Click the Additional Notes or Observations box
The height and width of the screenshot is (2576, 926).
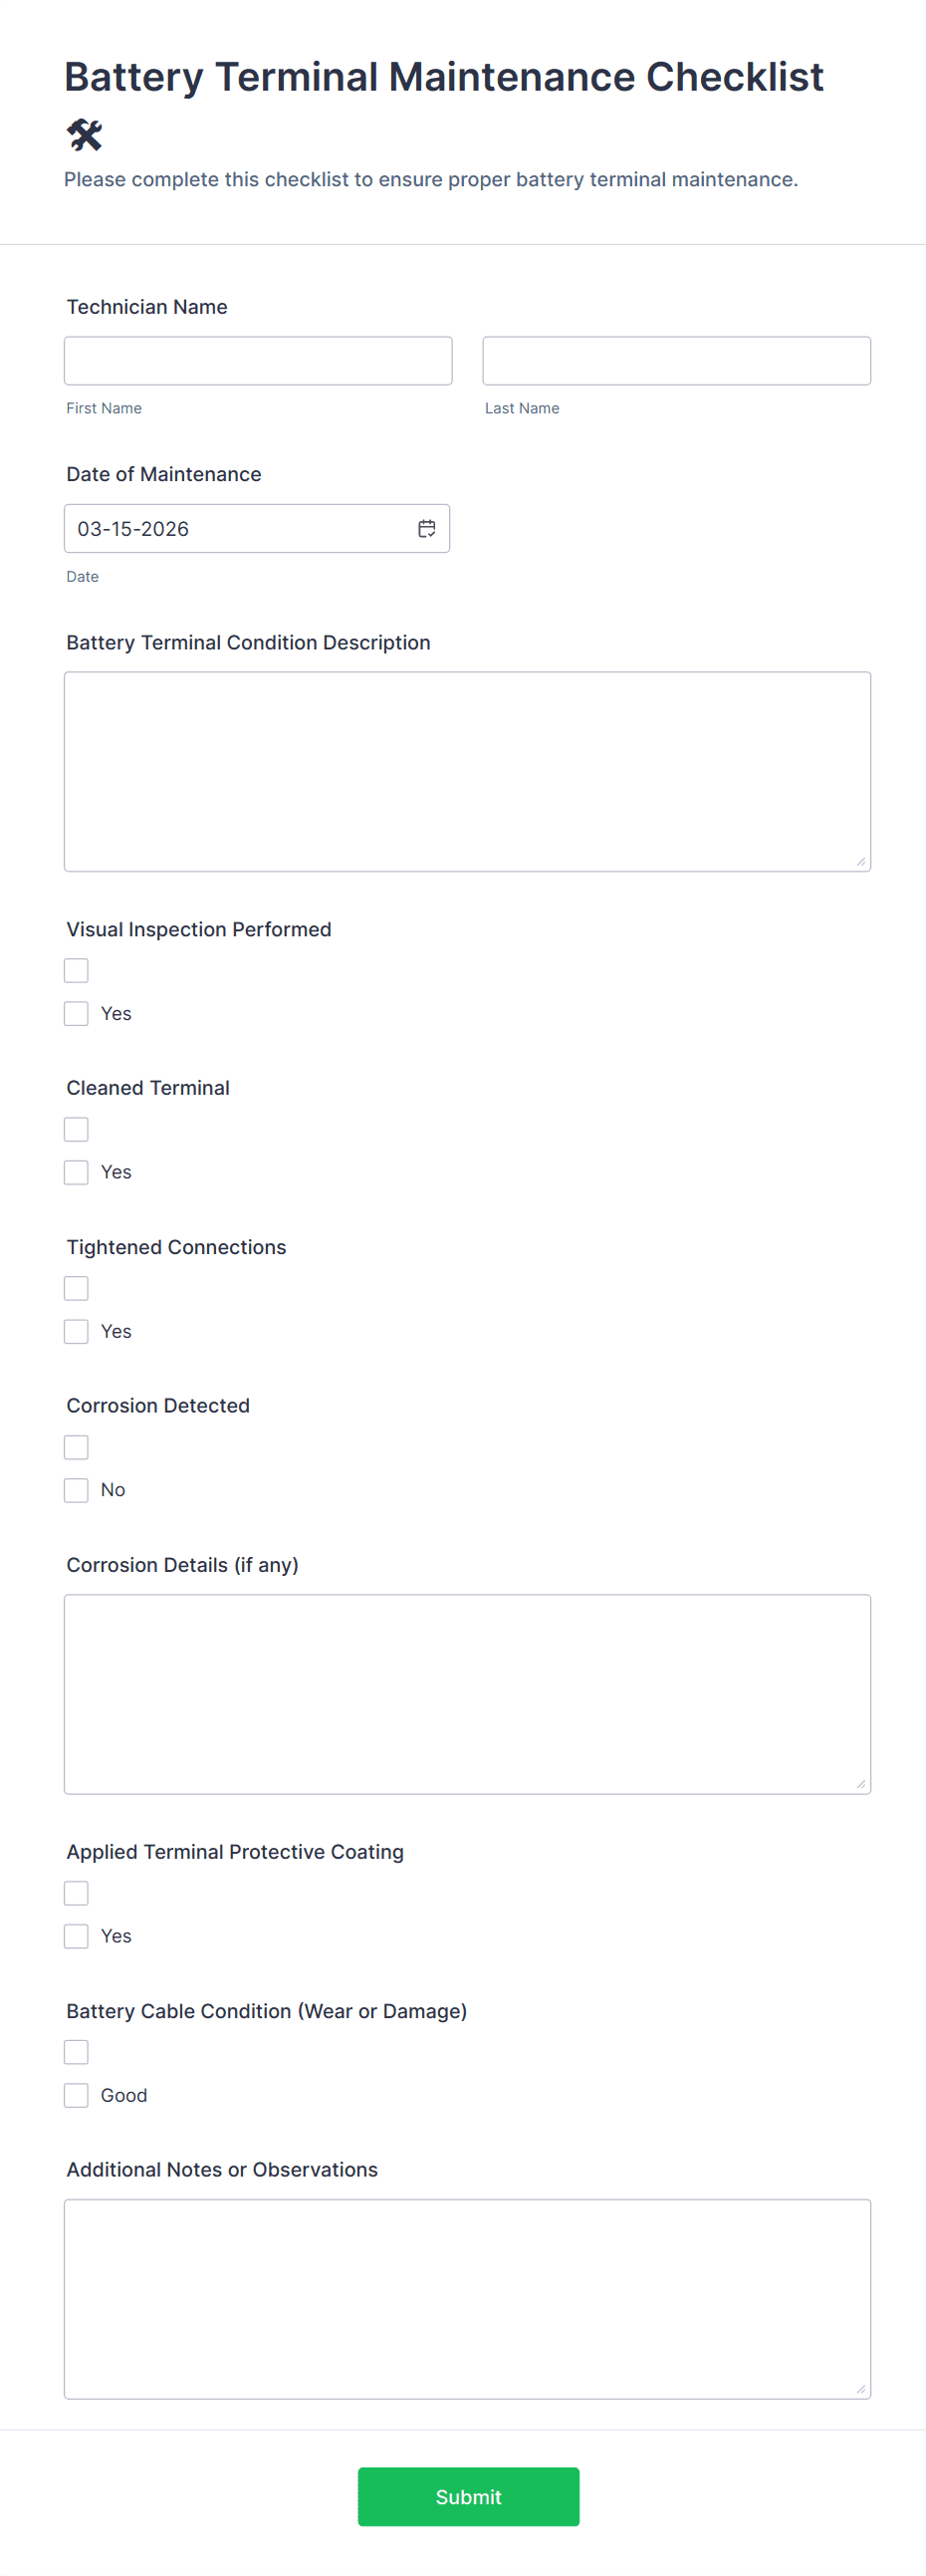[x=467, y=2298]
